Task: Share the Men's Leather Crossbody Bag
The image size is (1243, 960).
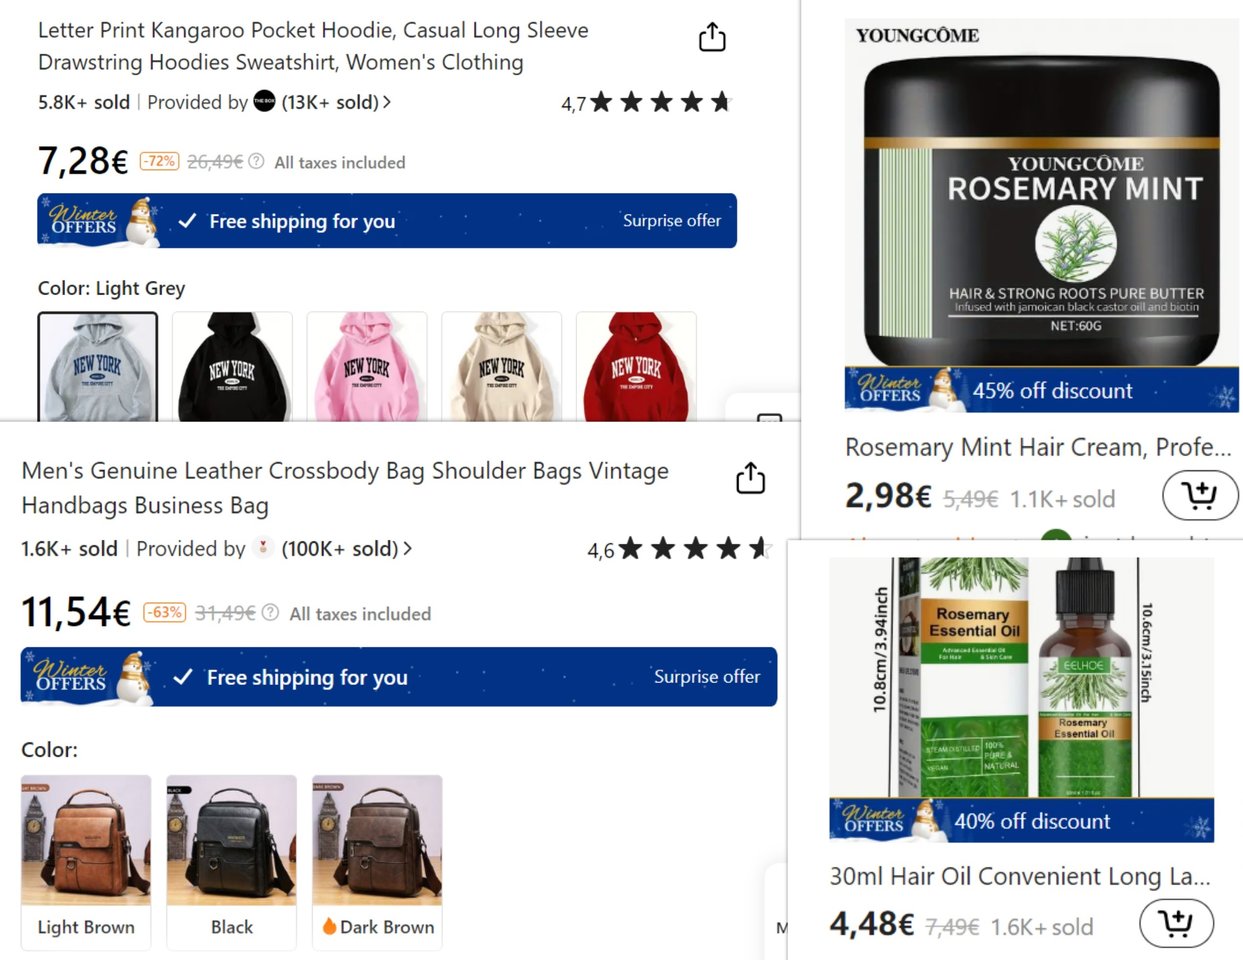Action: (x=750, y=478)
